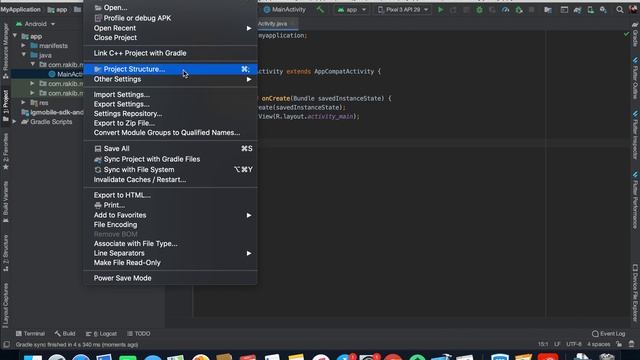Screen dimensions: 640x360
Task: Select Open... in the File menu
Action: 171,8
